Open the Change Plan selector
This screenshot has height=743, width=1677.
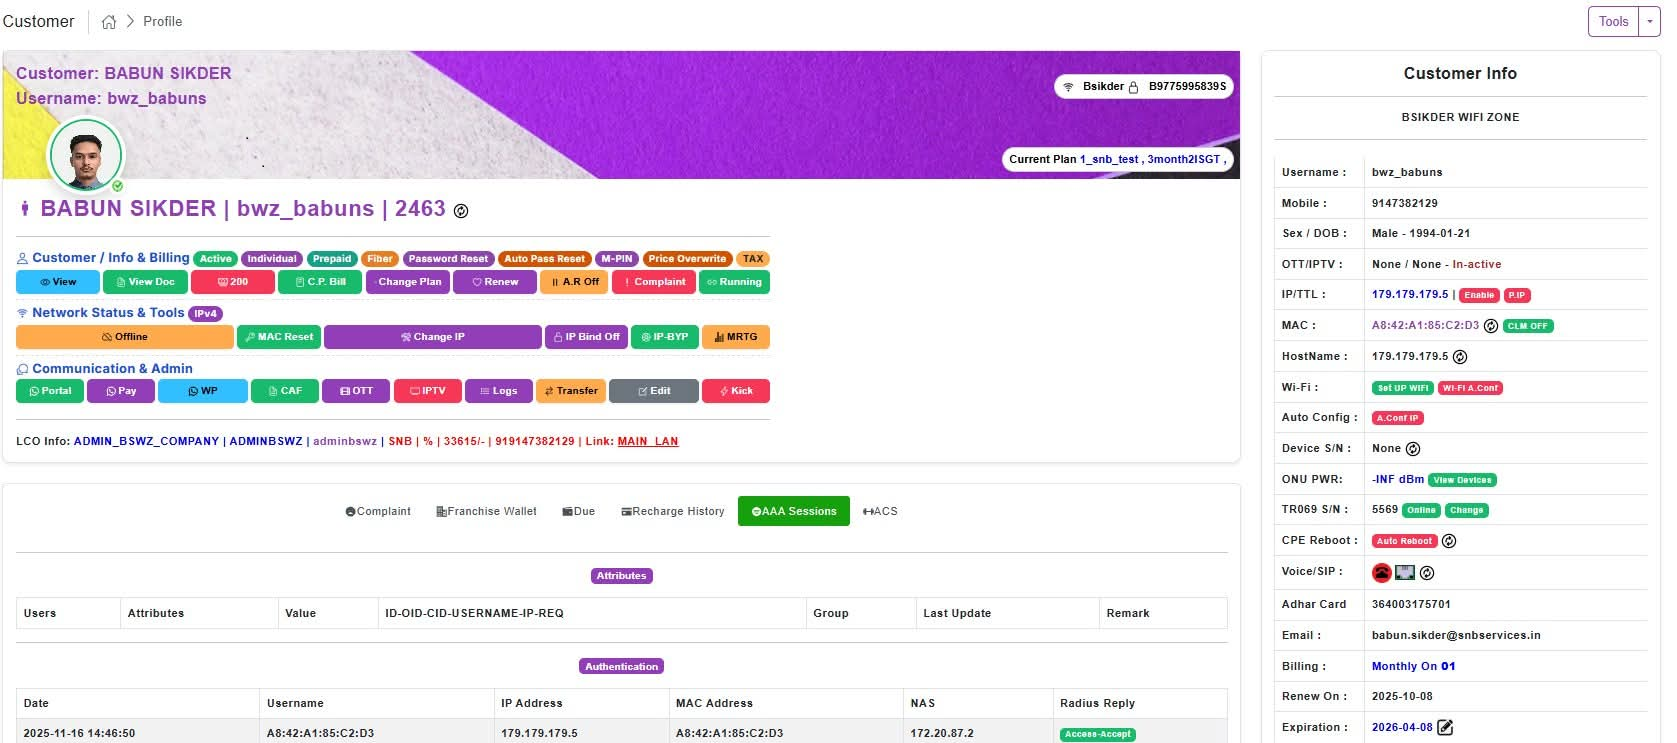click(x=408, y=282)
